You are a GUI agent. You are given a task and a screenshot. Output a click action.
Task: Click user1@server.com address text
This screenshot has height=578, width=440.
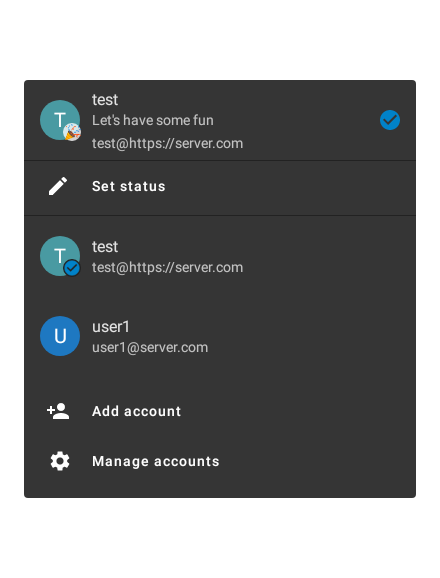pos(150,348)
